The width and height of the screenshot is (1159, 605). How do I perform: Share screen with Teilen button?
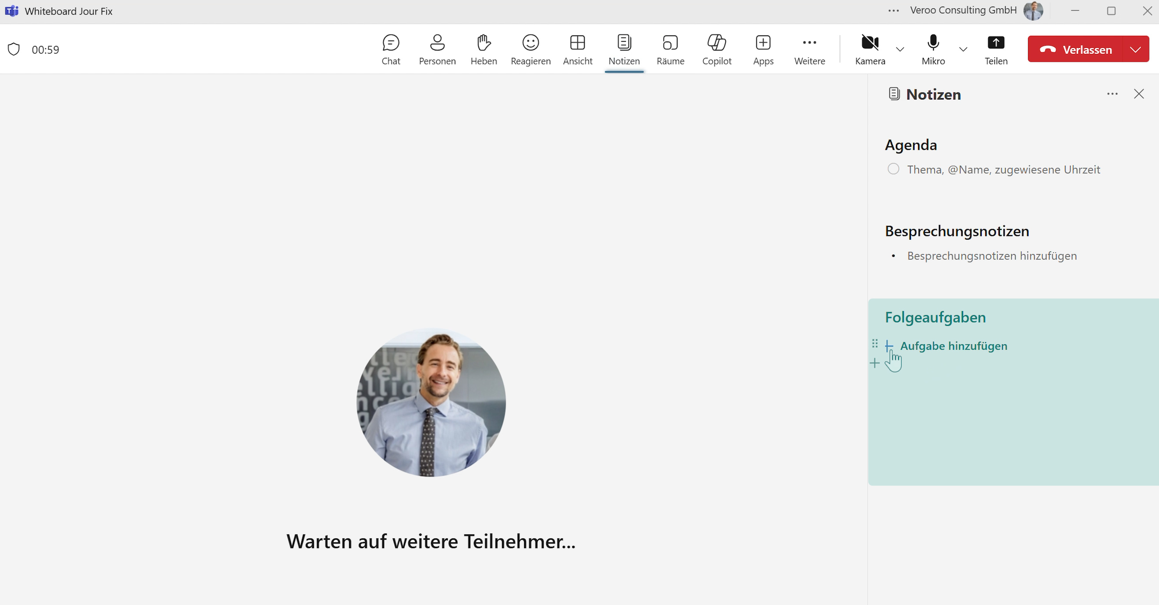pos(996,49)
